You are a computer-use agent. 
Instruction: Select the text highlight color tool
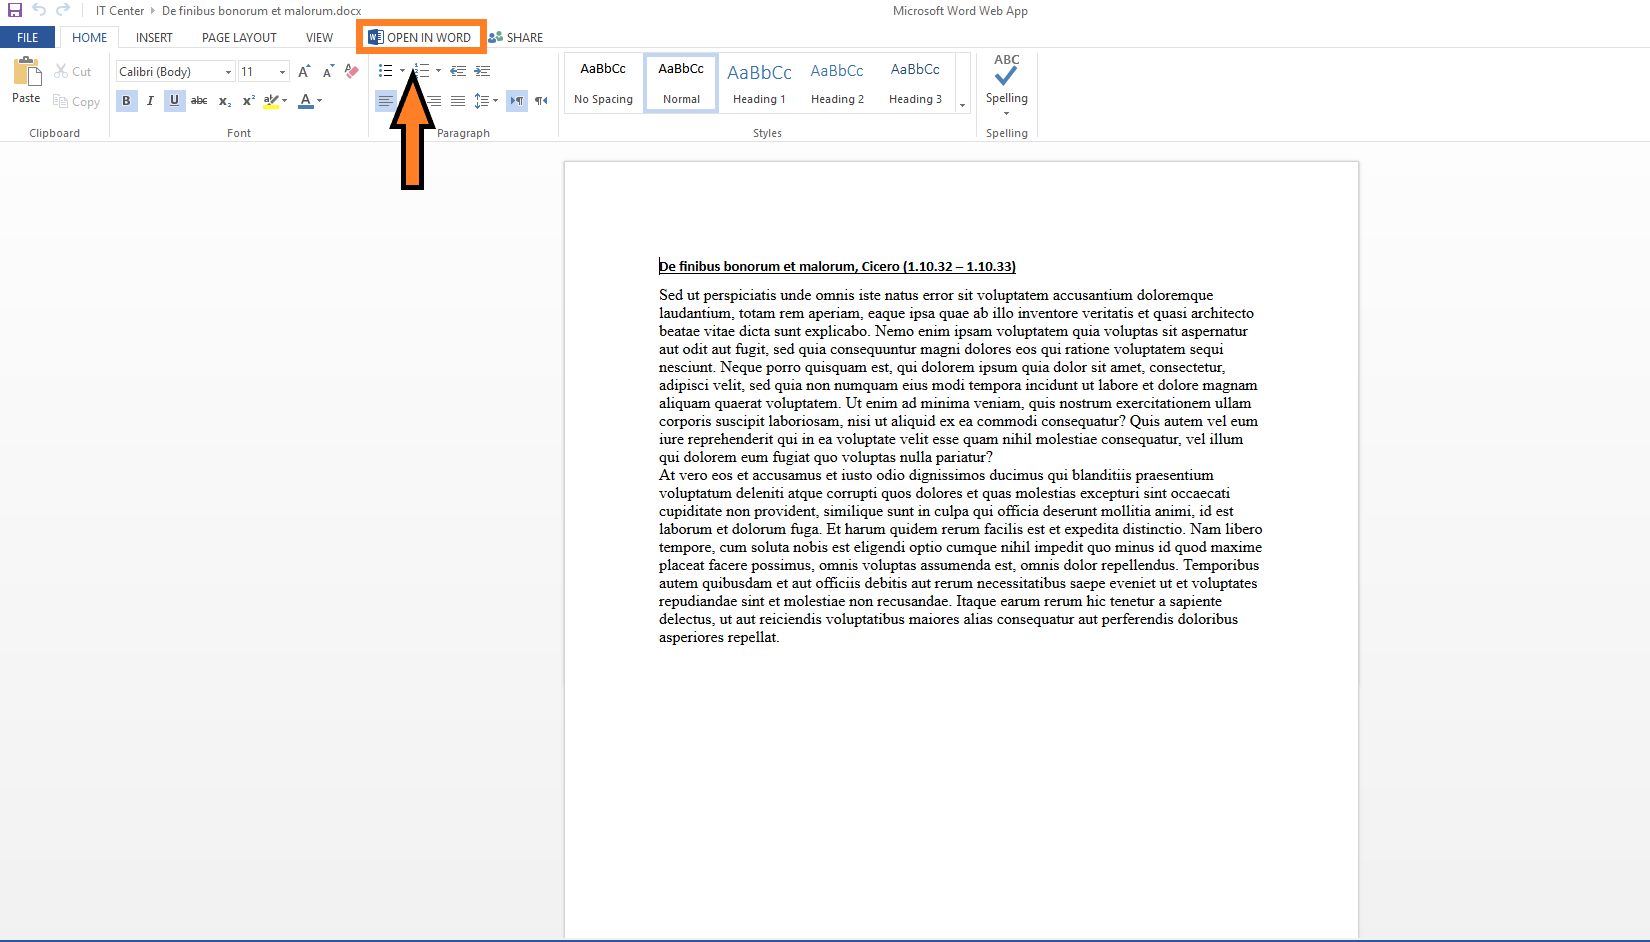[x=271, y=101]
